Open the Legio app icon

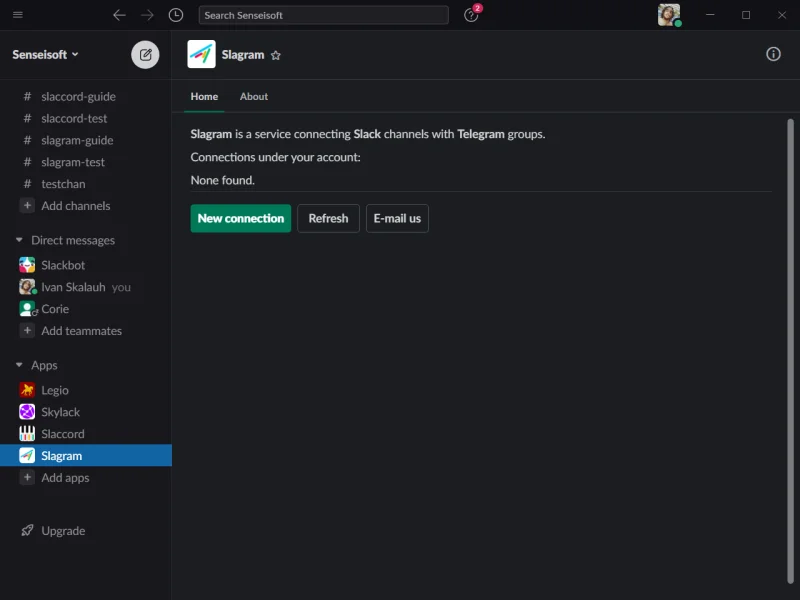(x=27, y=390)
